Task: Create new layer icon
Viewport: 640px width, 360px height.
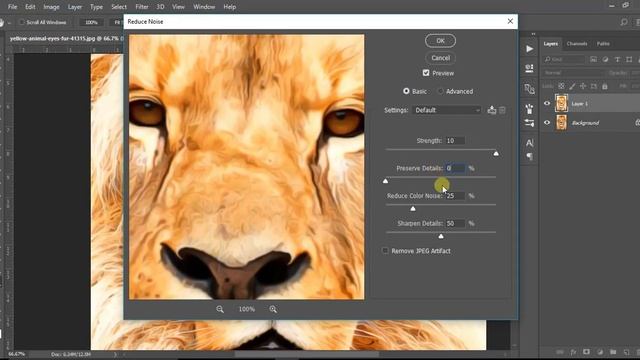Action: [x=627, y=352]
